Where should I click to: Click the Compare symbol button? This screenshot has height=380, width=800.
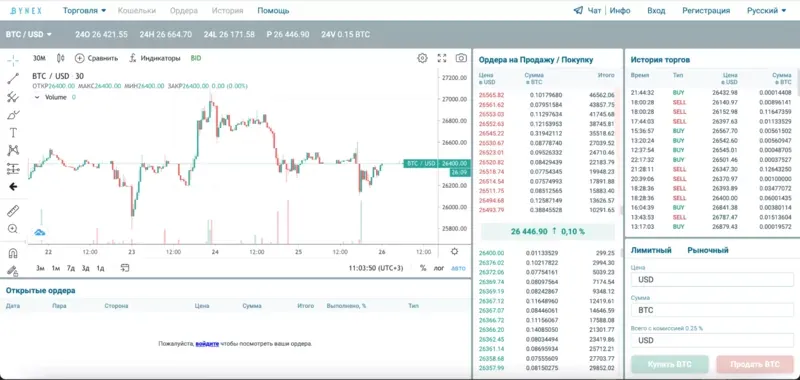click(96, 58)
